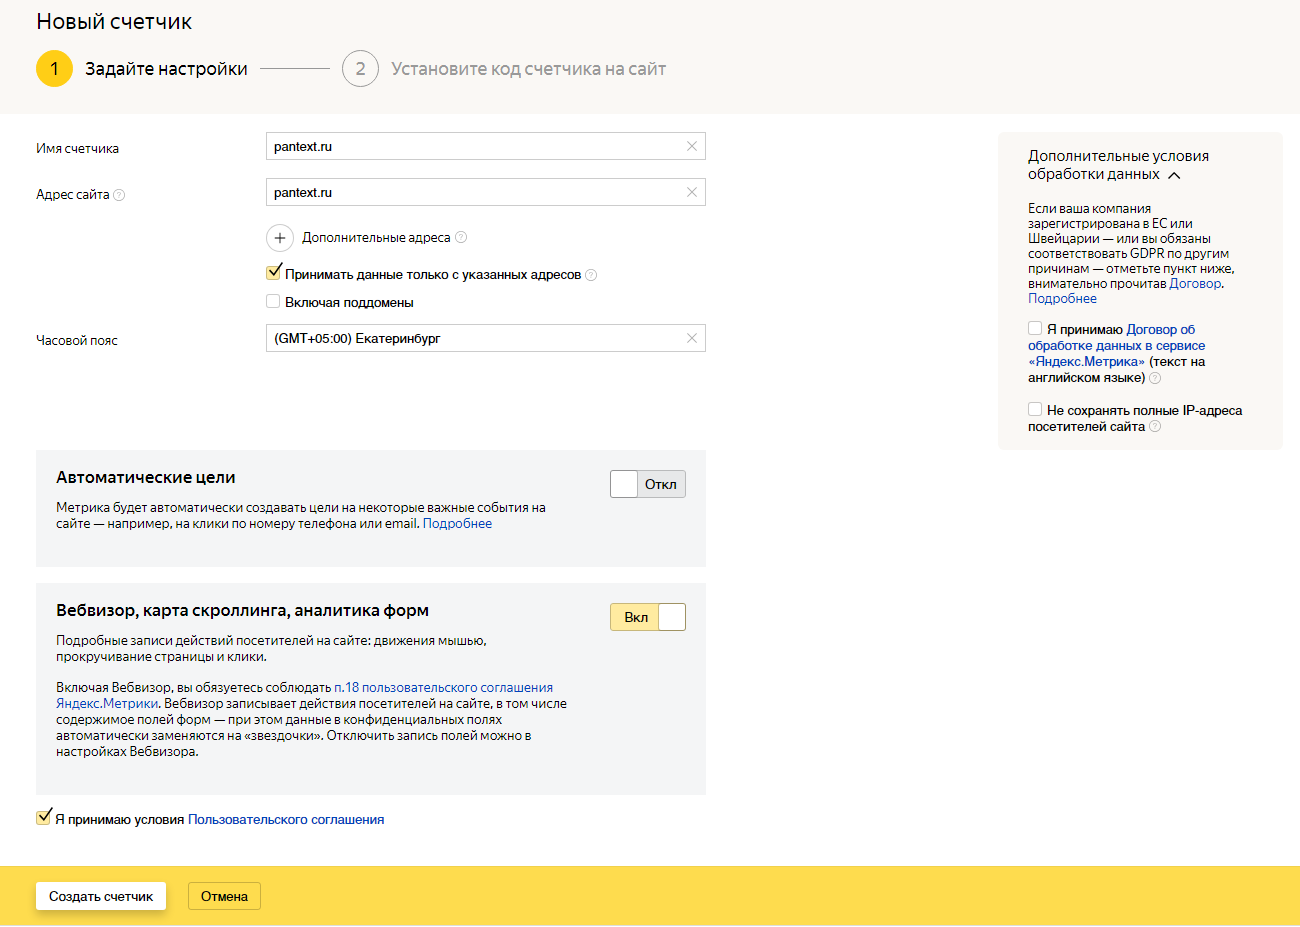Click the plus icon for additional addresses
This screenshot has width=1300, height=927.
point(280,238)
